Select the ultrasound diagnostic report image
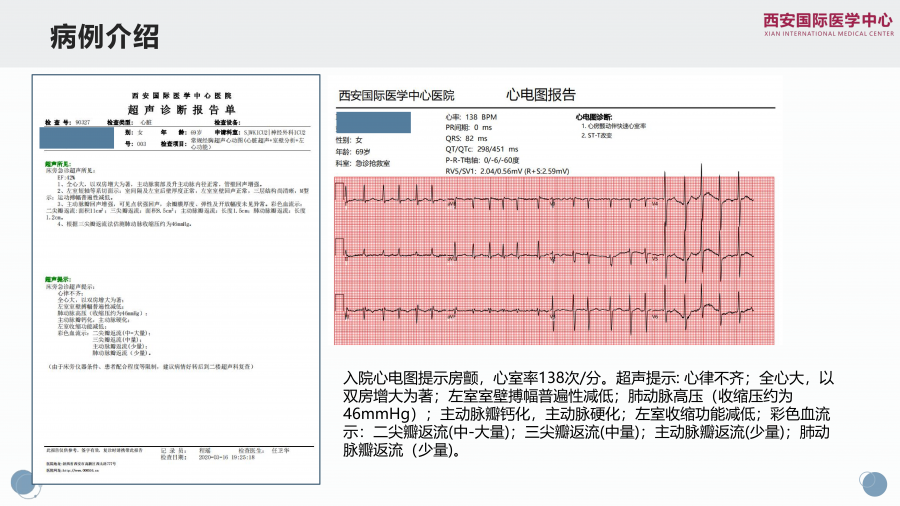900x506 pixels. point(175,282)
